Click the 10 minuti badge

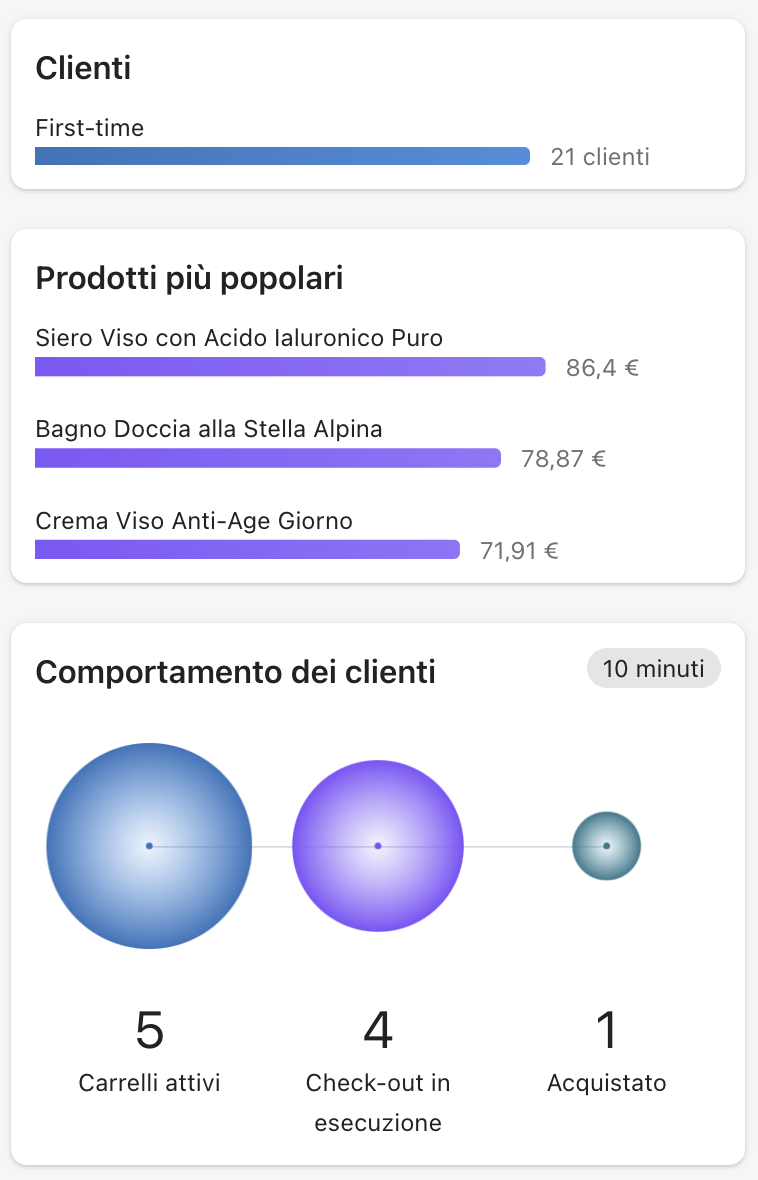[x=653, y=669]
